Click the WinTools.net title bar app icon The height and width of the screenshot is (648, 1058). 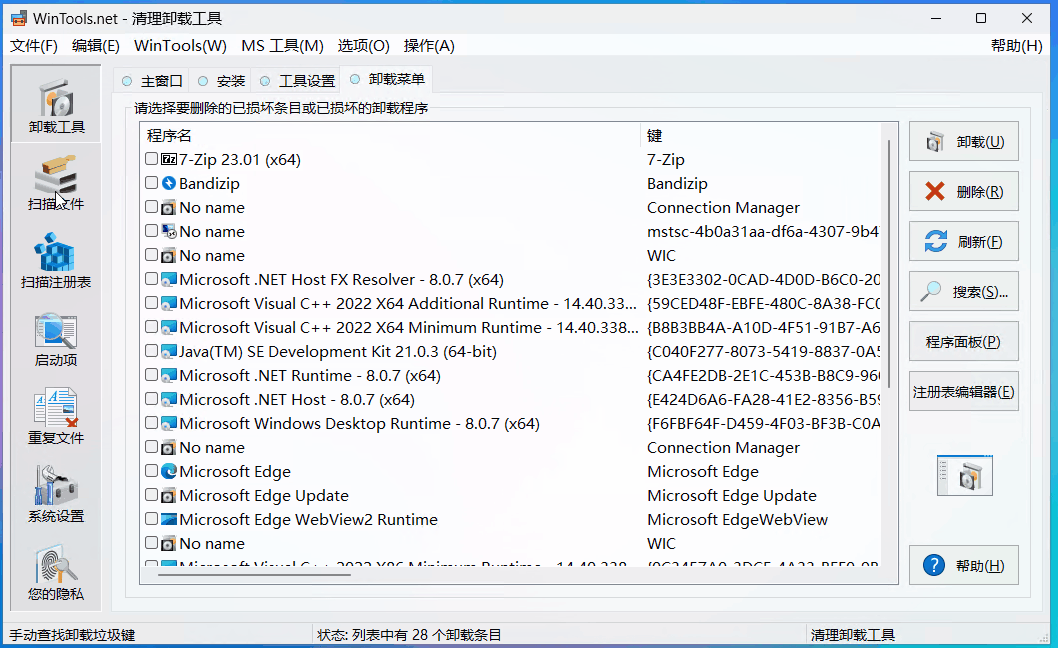click(19, 18)
